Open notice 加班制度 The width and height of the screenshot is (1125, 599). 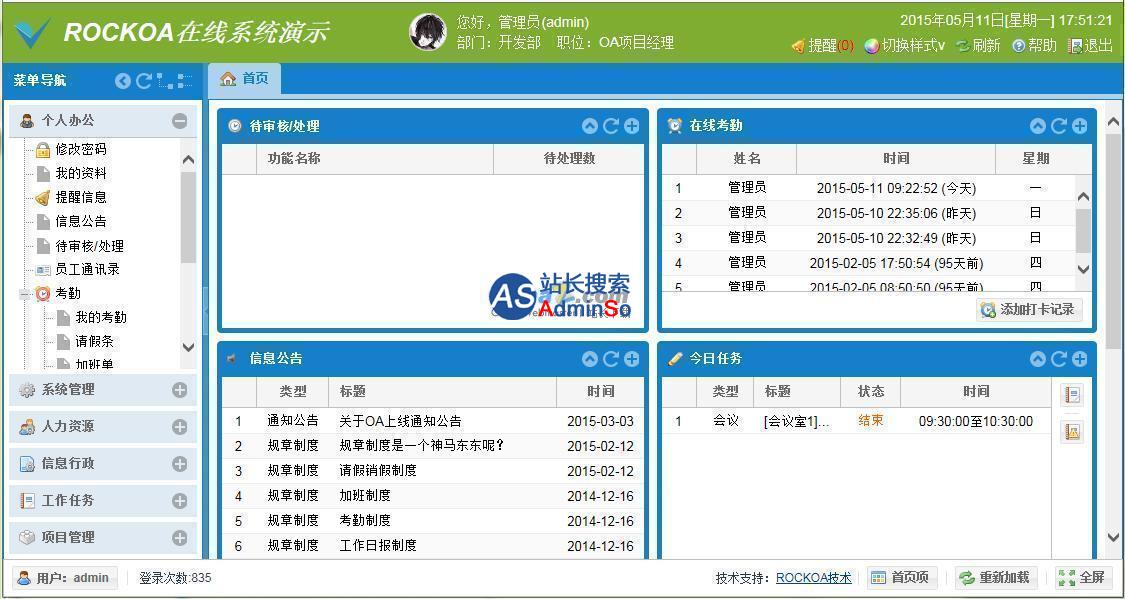coord(364,496)
